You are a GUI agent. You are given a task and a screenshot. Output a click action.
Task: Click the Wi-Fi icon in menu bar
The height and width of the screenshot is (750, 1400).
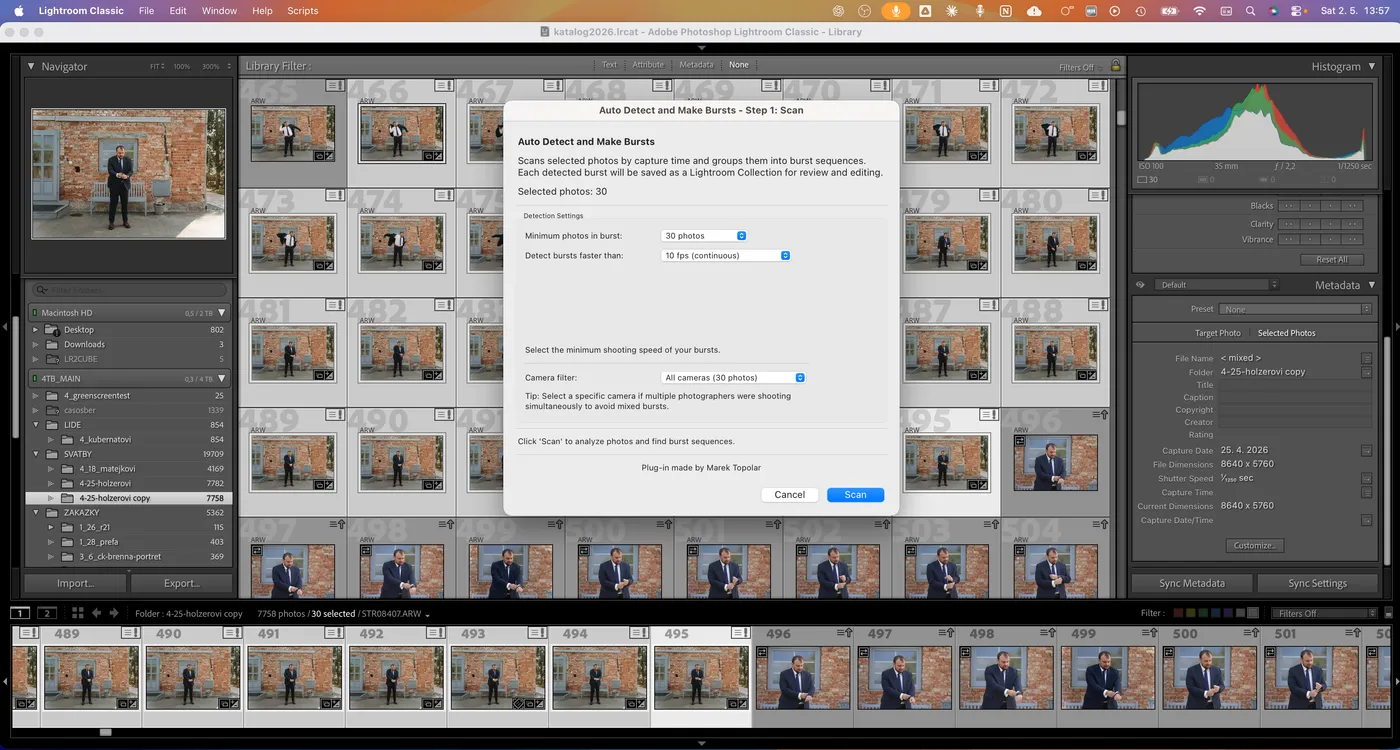coord(1199,11)
